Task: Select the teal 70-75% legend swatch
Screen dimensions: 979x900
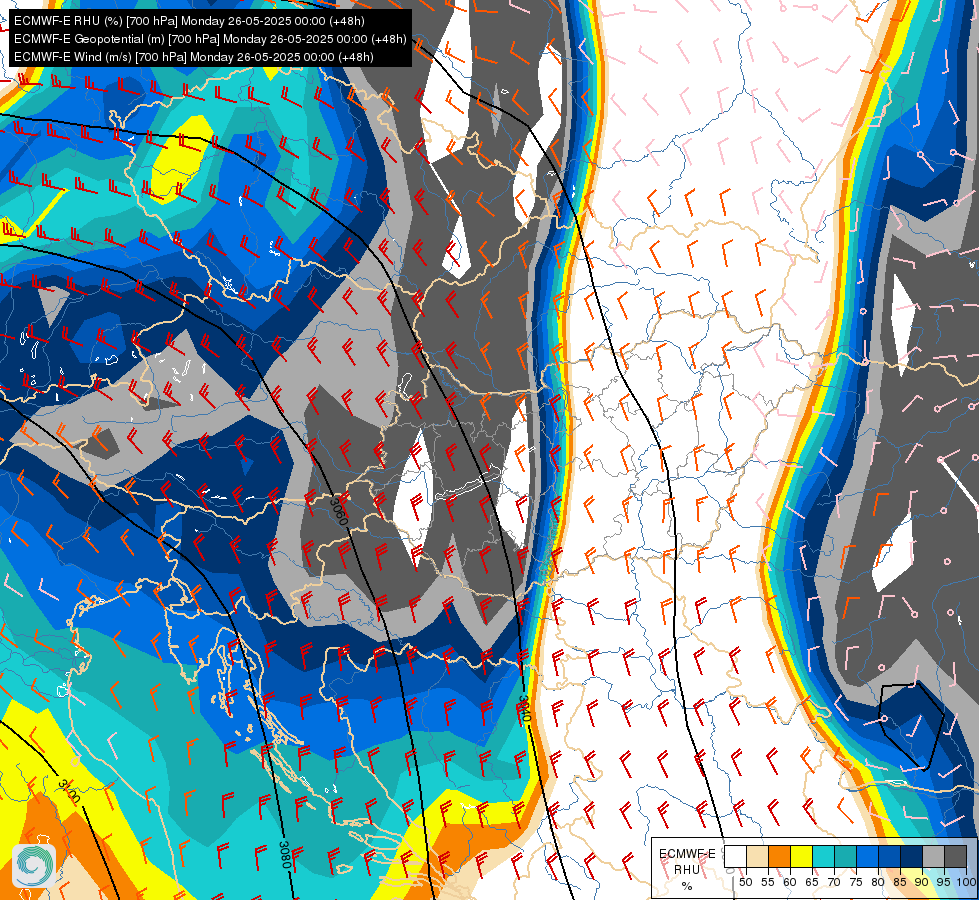Action: [x=845, y=856]
